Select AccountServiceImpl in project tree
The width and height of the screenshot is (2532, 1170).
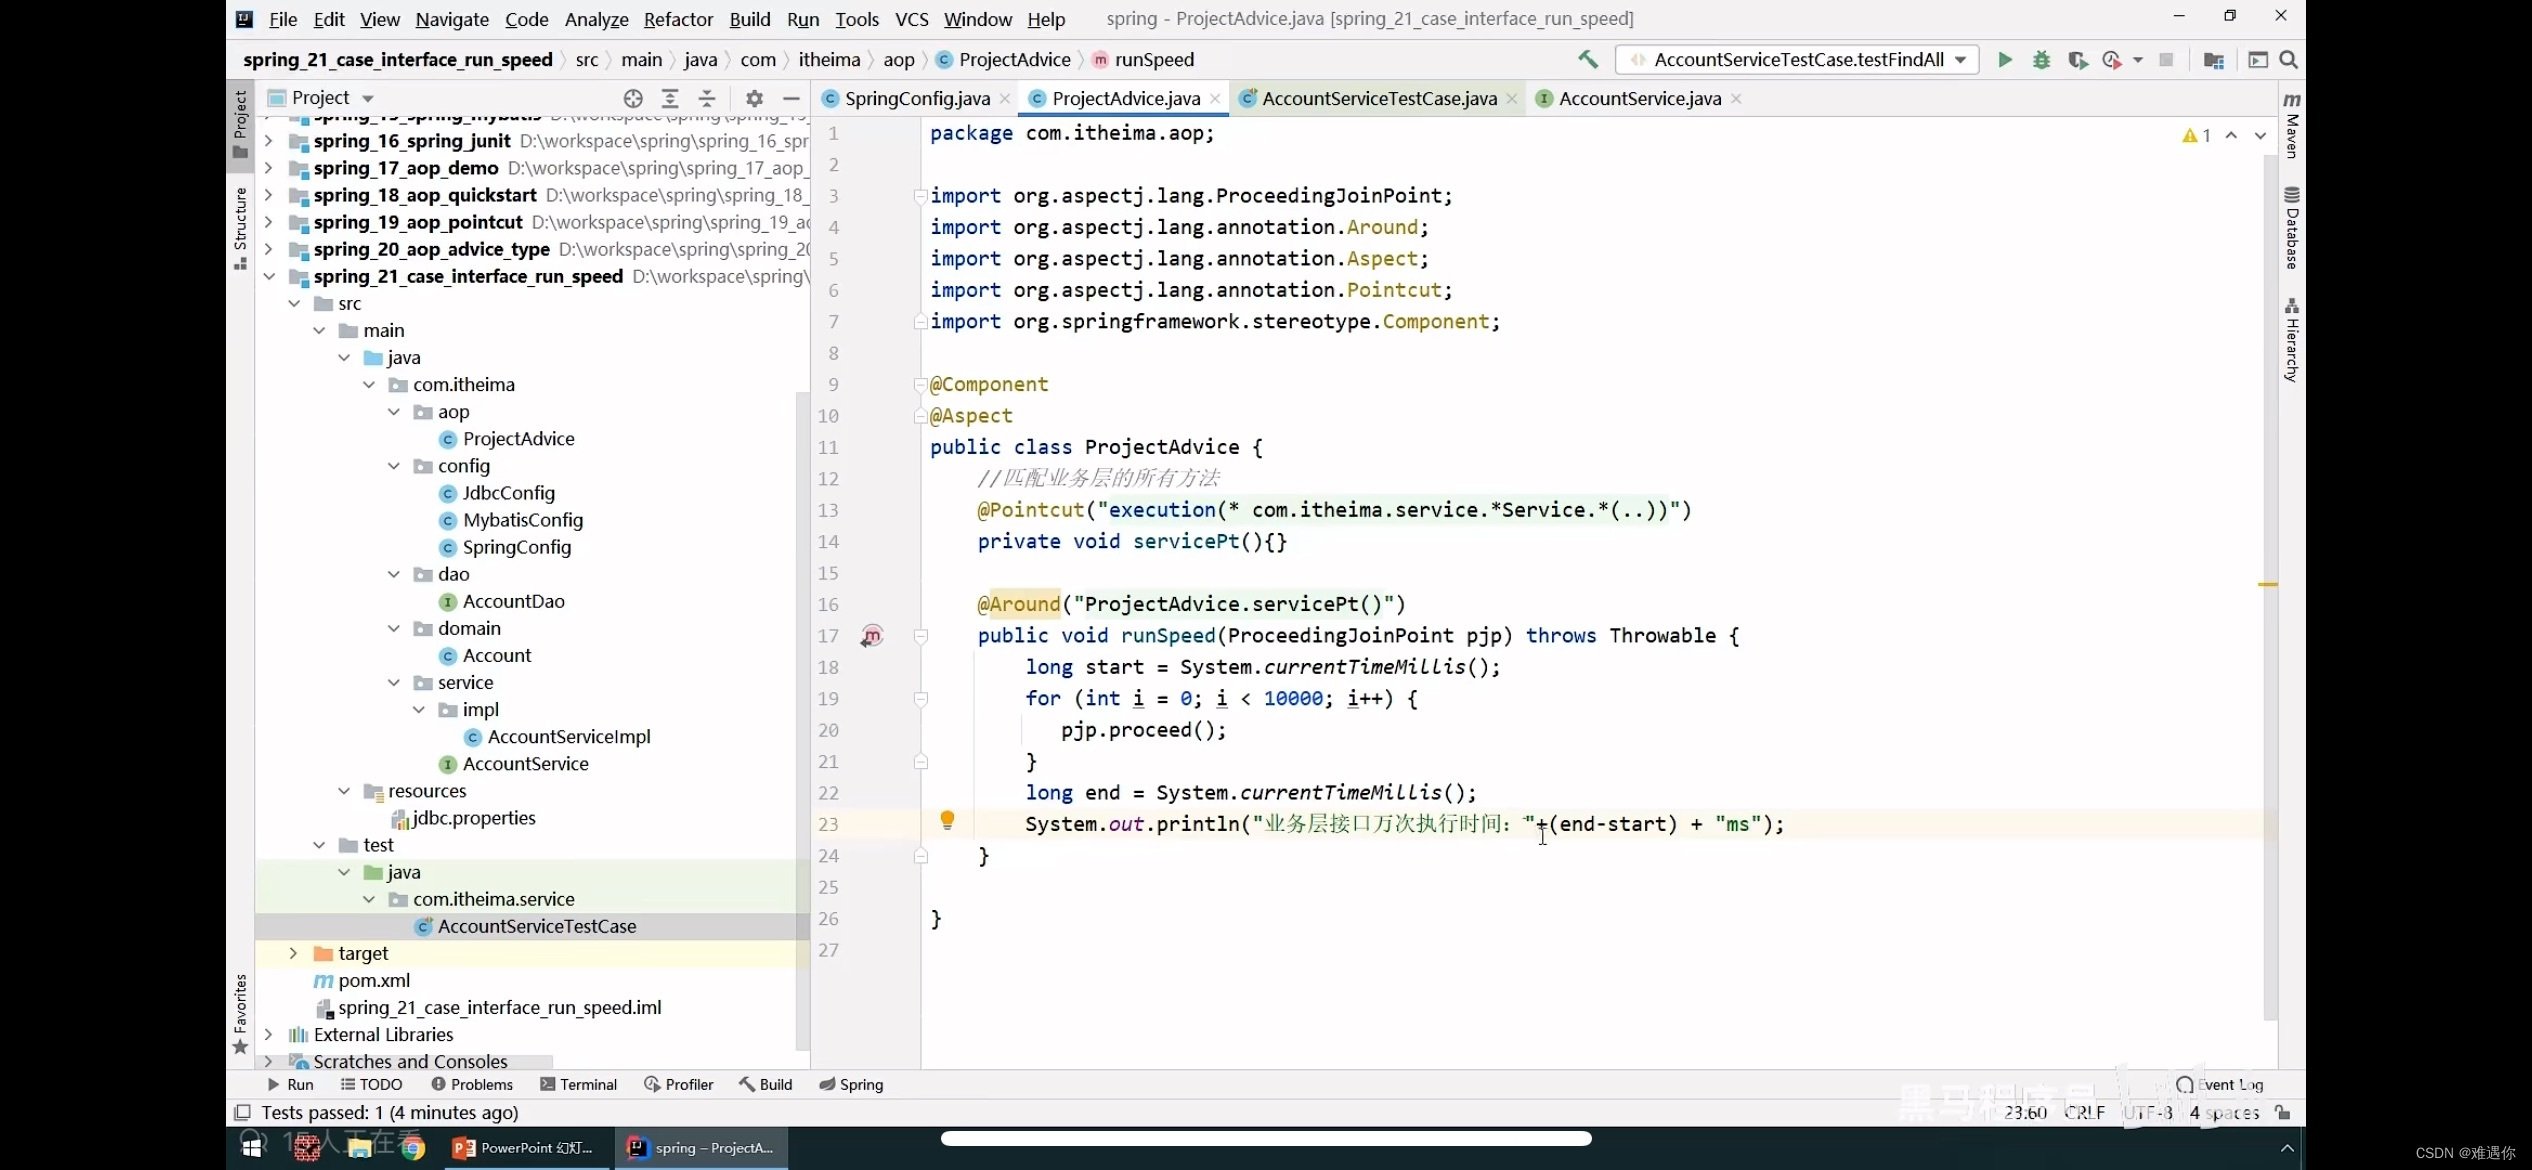568,737
